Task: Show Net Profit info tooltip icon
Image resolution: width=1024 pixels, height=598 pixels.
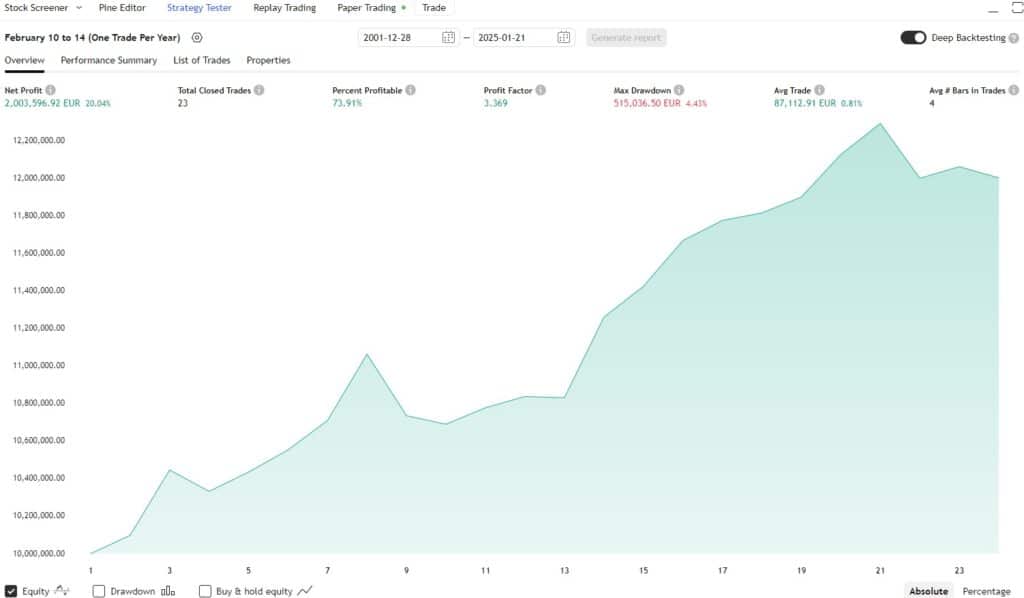Action: [51, 90]
